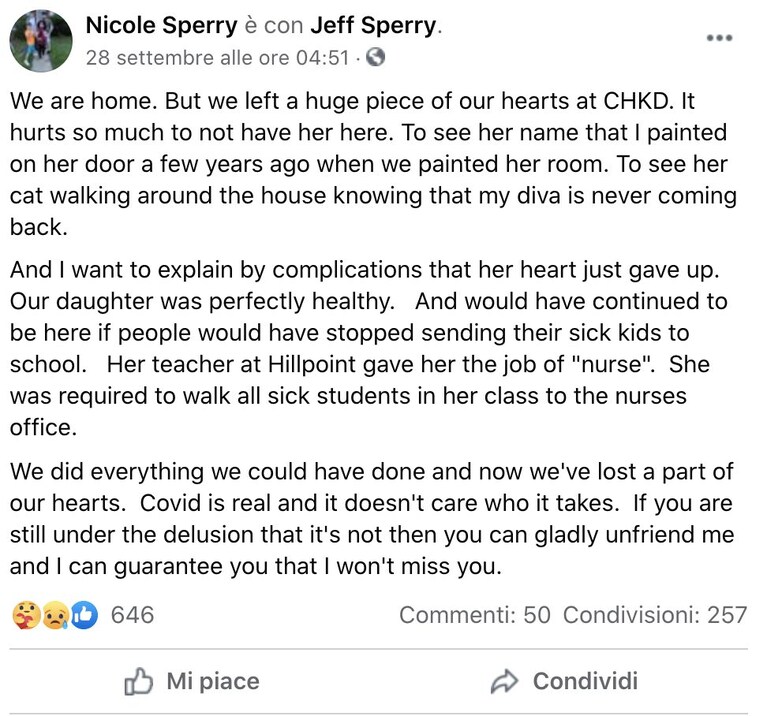The height and width of the screenshot is (716, 767).
Task: Show the Condivisioni: 257 shares list
Action: pos(655,615)
